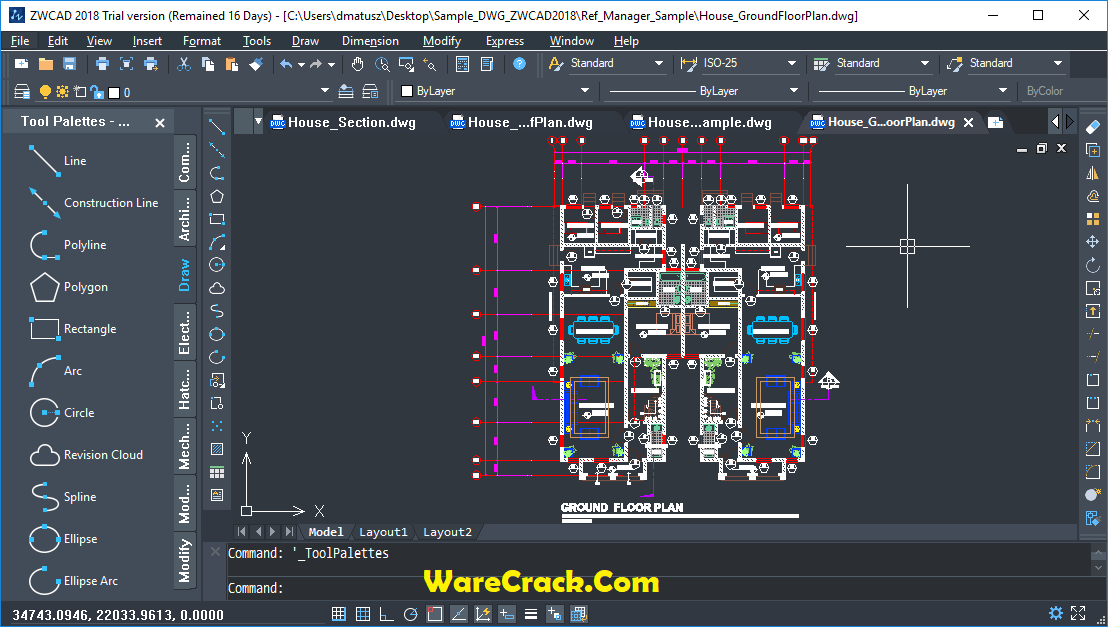1108x627 pixels.
Task: Open the Modify palette side tab
Action: (184, 561)
